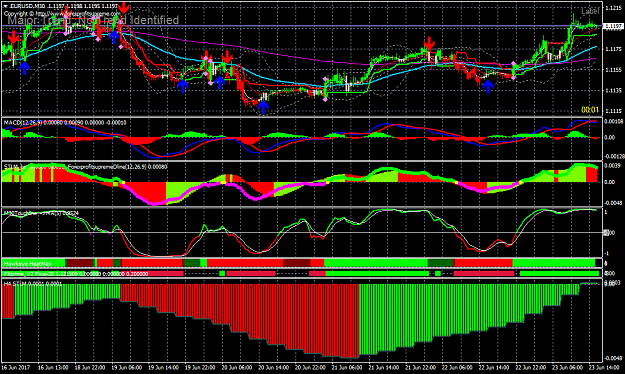Click the blue buy arrow below the 20 Jun 14:00 low
This screenshot has width=625, height=374.
click(263, 106)
